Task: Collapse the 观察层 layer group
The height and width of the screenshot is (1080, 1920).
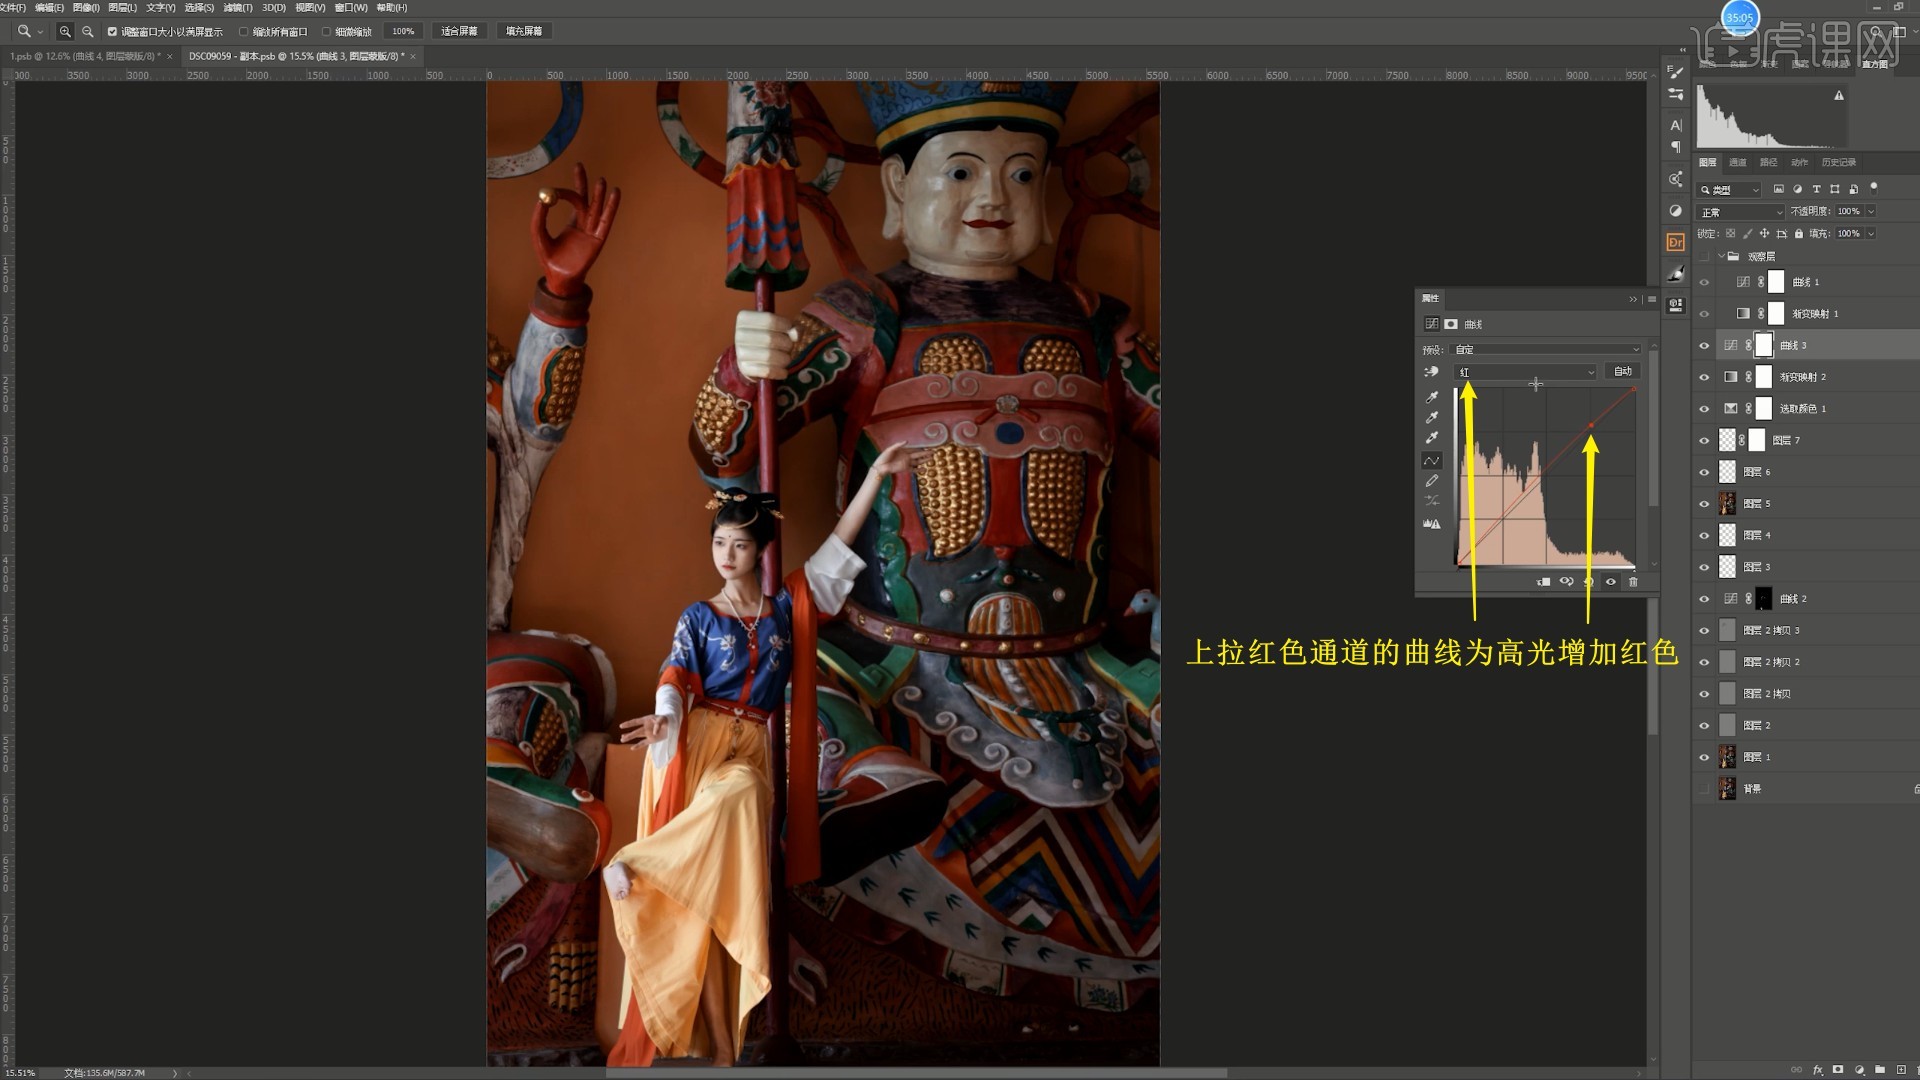Action: [x=1721, y=257]
